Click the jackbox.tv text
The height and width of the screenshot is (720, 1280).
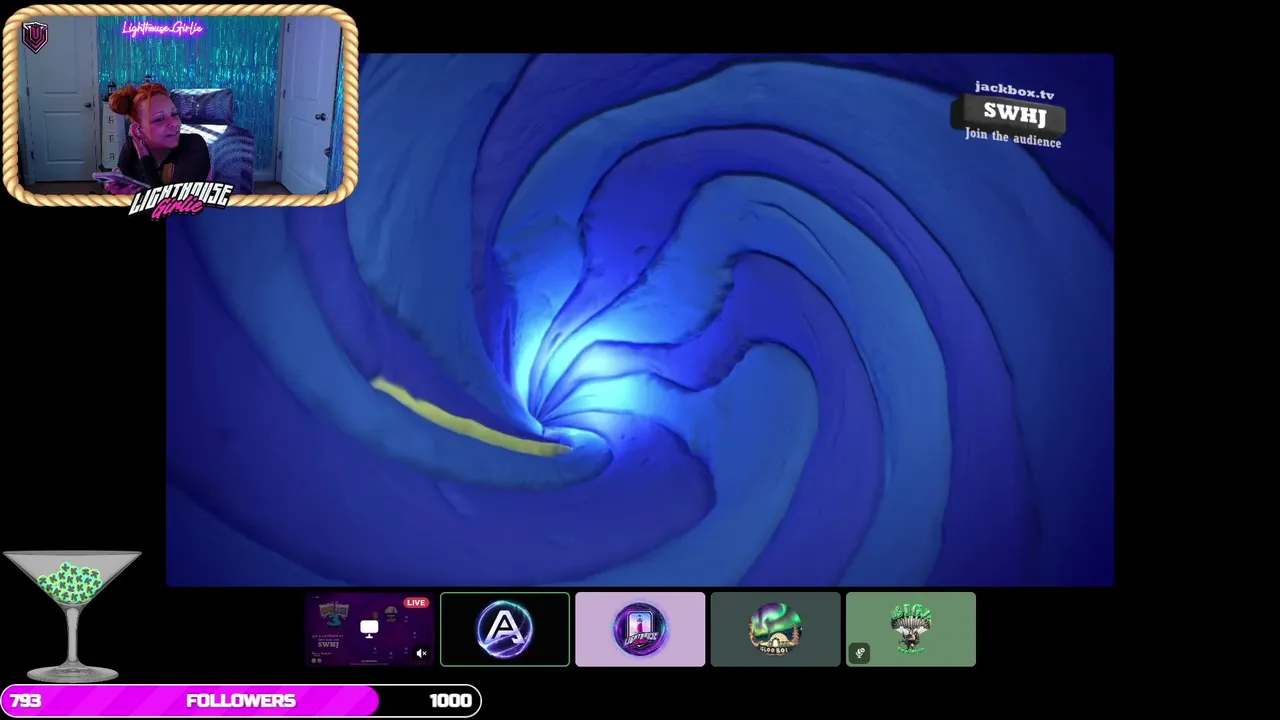pos(1014,91)
